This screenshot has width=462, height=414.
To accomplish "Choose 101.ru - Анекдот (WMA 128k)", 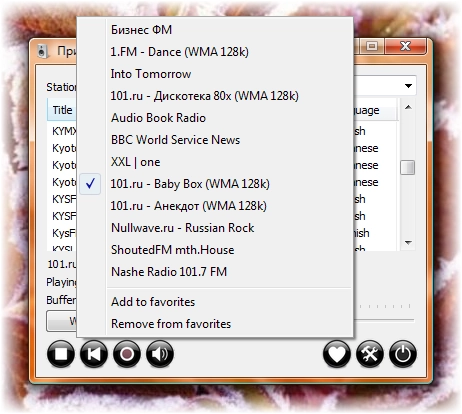I will tap(215, 206).
